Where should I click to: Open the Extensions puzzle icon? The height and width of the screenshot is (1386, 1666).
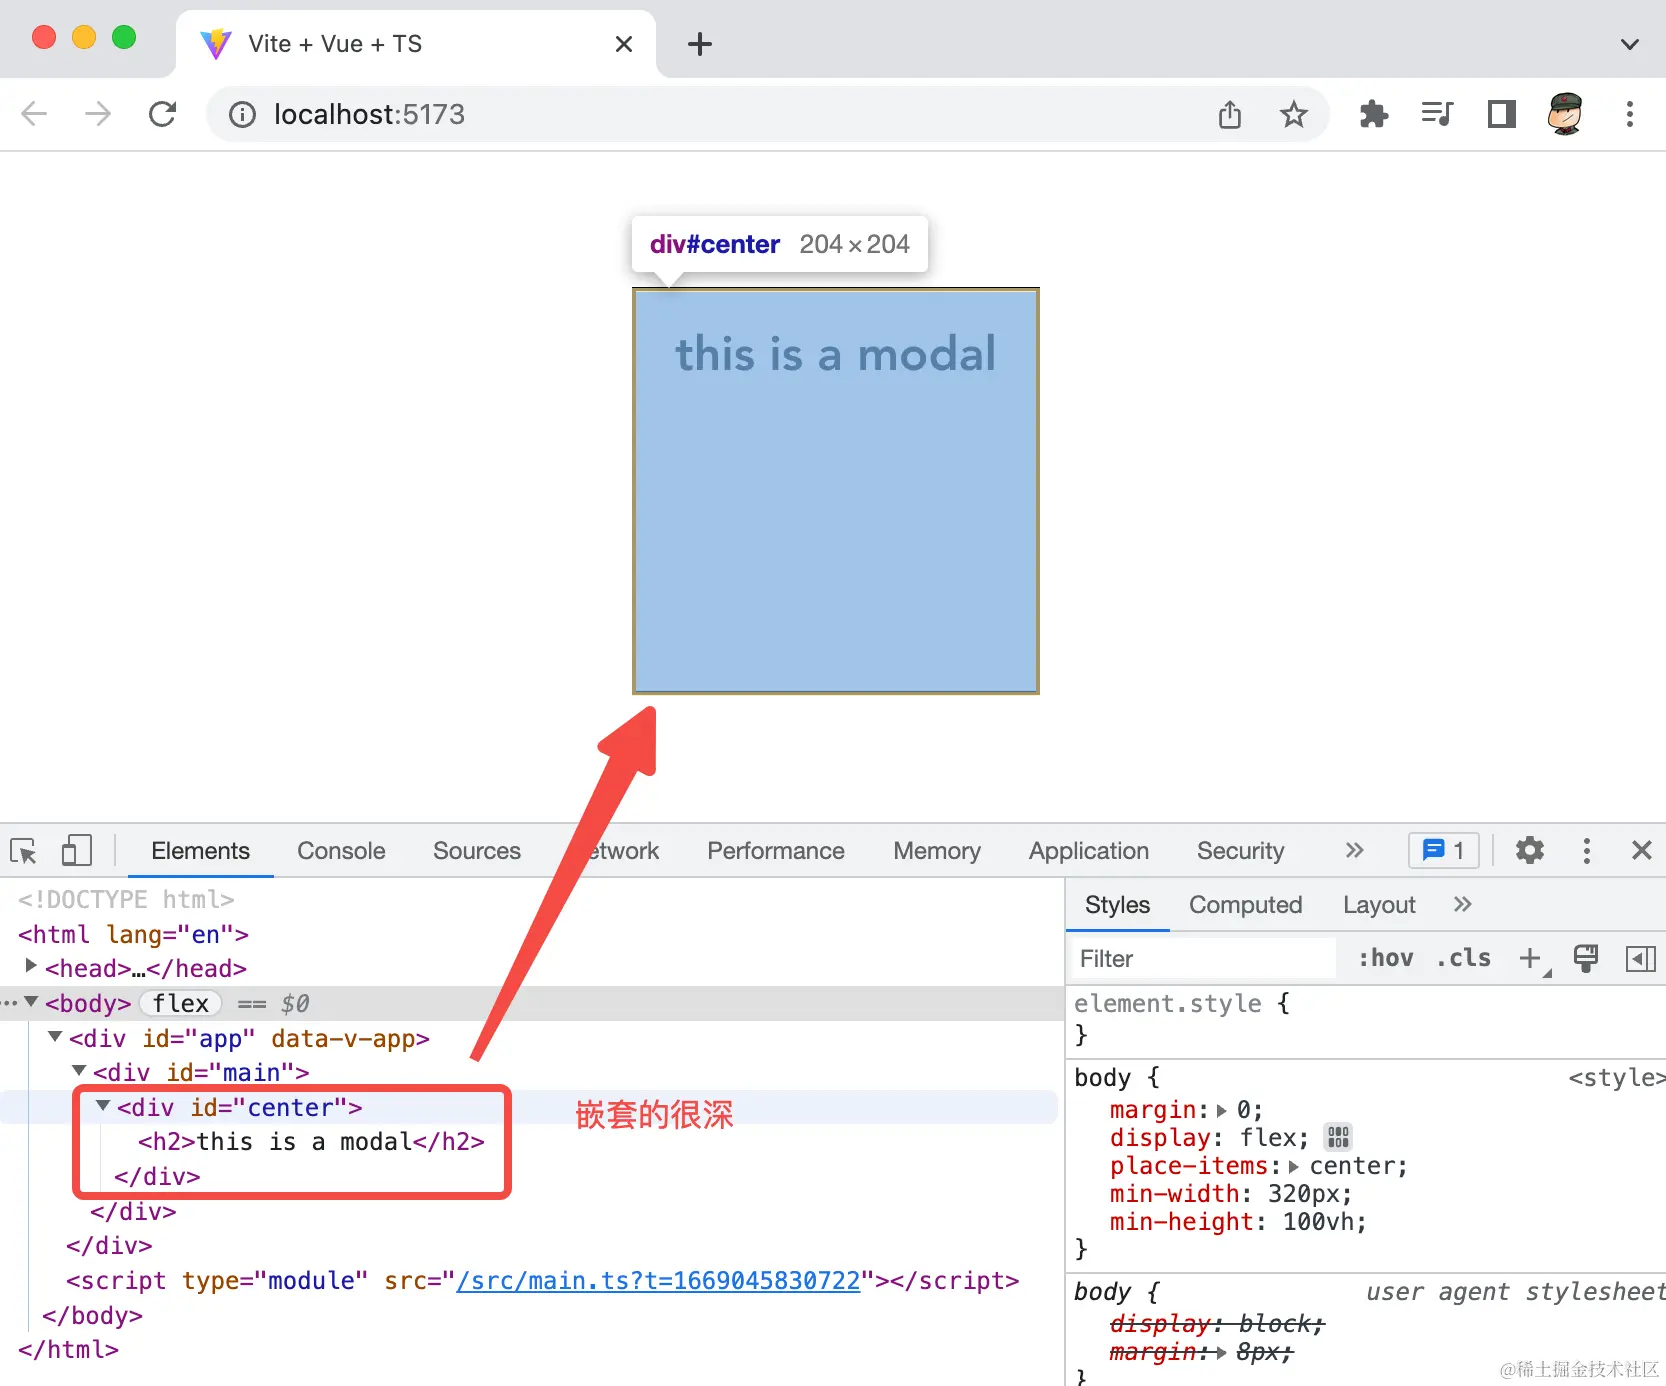[1374, 114]
